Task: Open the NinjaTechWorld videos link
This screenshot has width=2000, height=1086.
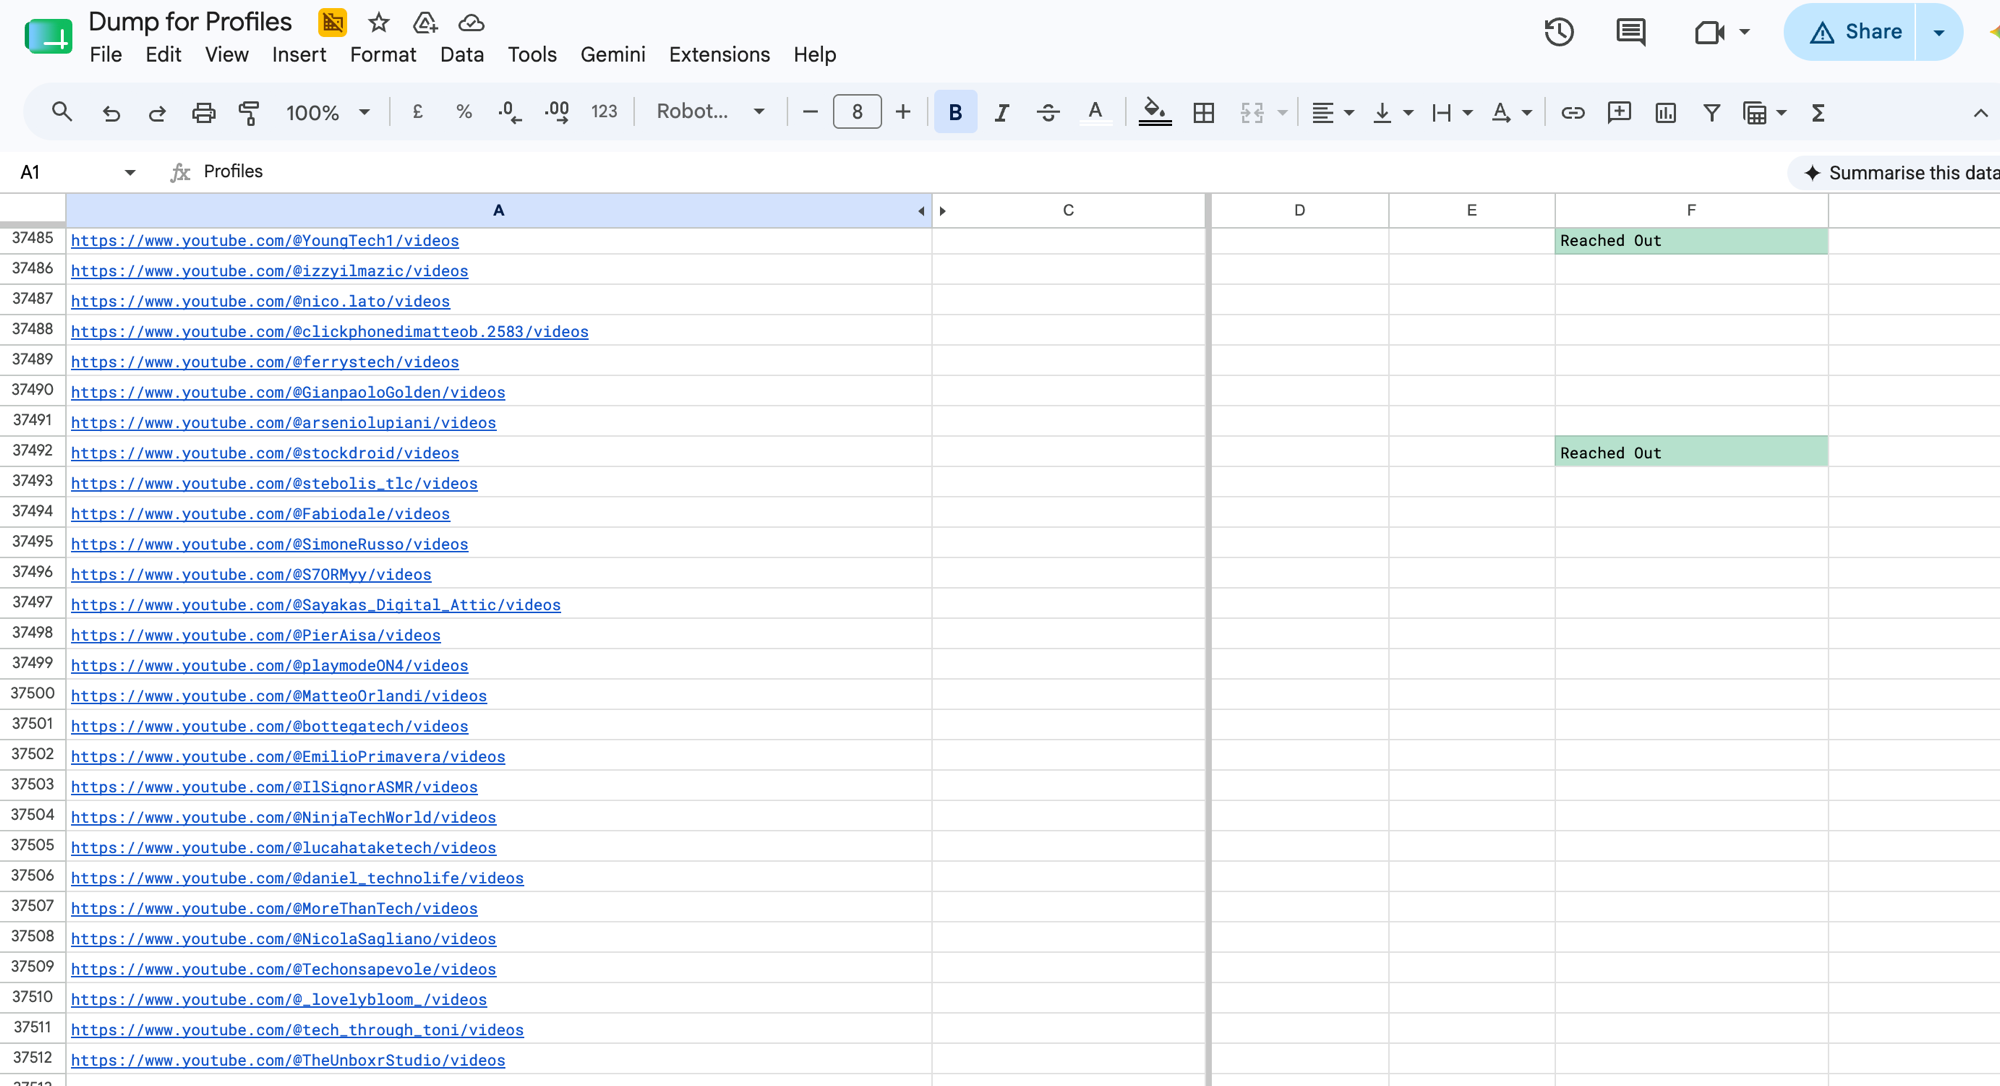Action: click(x=284, y=817)
